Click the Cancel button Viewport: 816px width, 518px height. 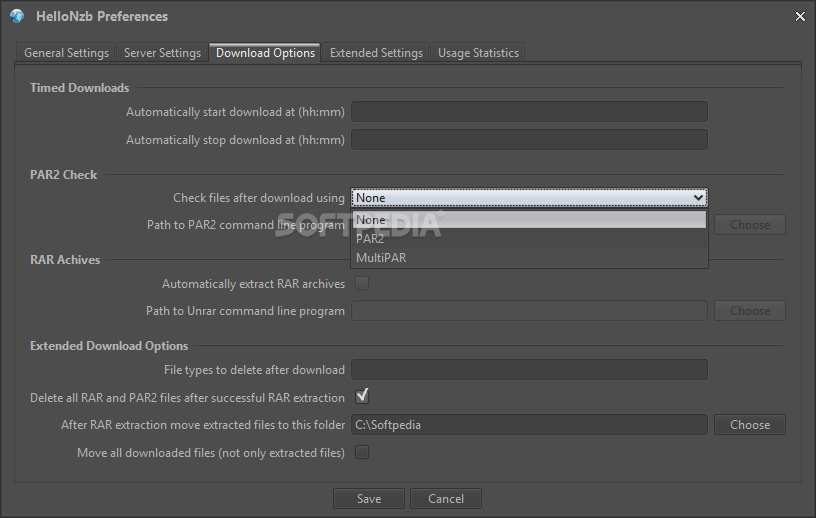(445, 499)
